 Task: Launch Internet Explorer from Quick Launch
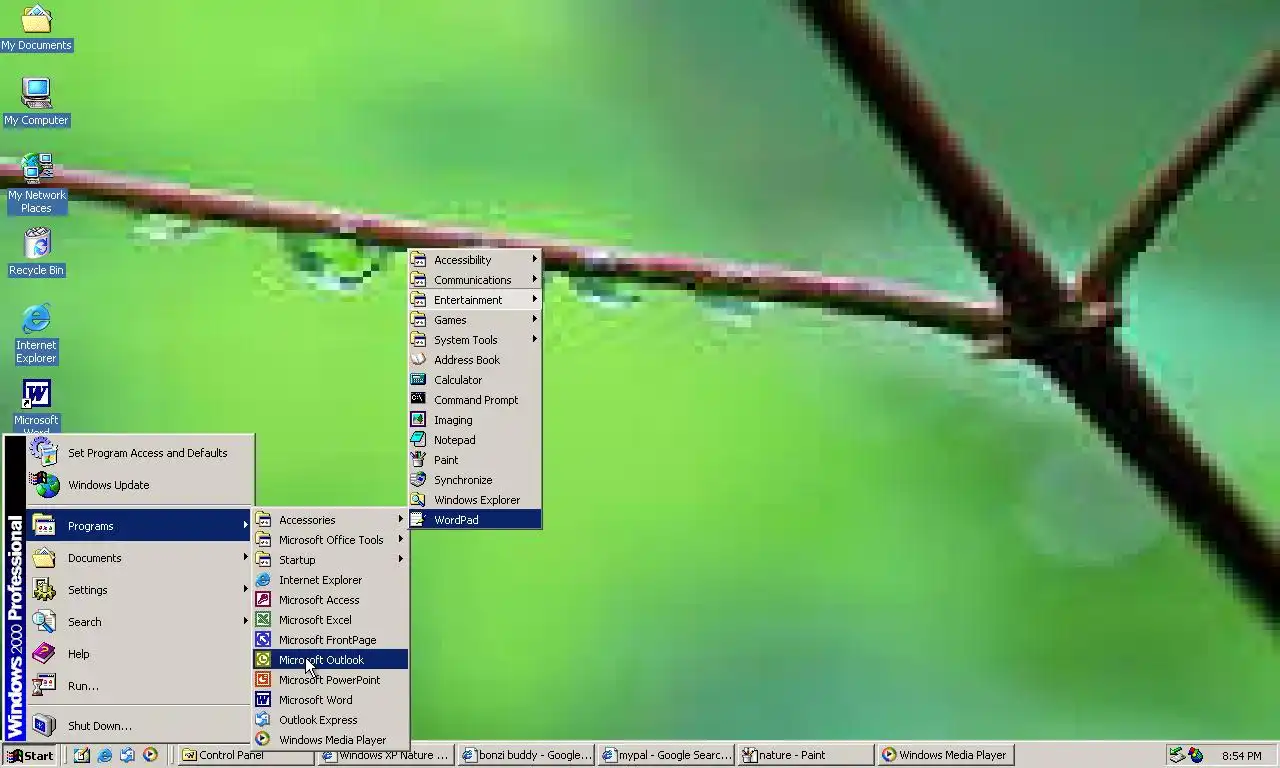(x=104, y=755)
